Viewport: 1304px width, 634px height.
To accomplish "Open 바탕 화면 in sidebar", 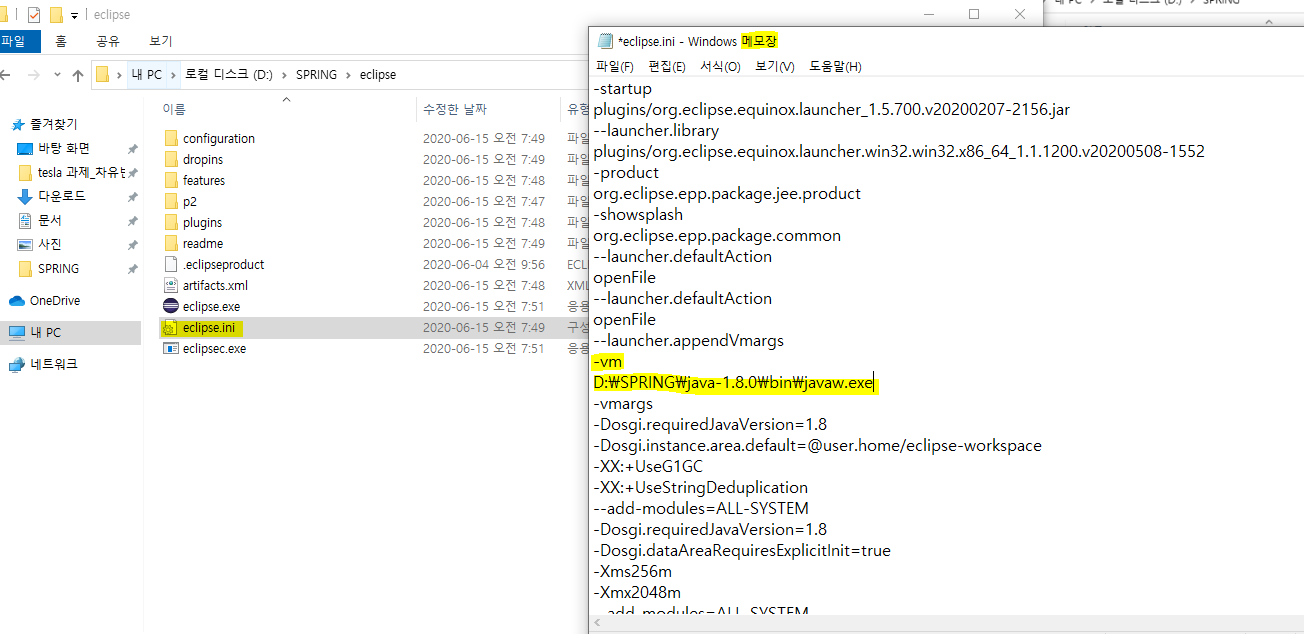I will click(64, 148).
